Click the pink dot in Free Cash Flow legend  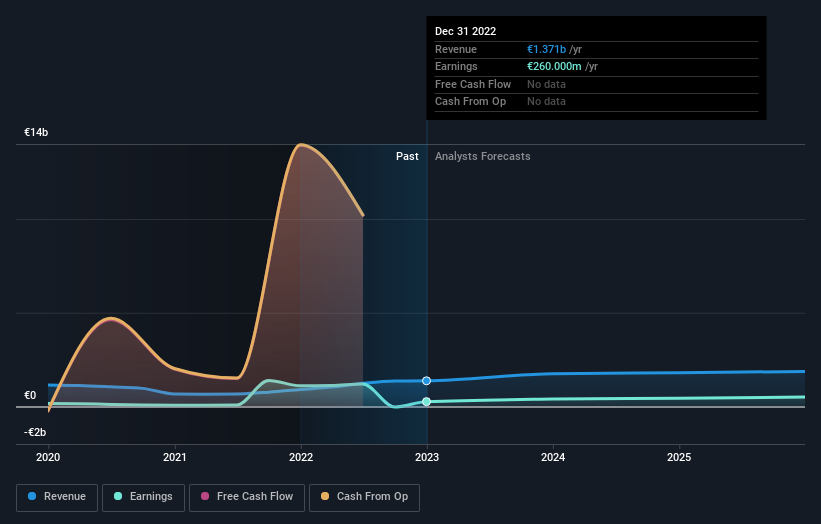click(205, 496)
